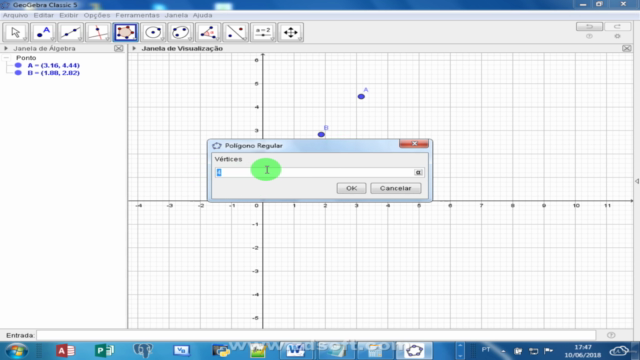Close the Polígono Regular dialog
Image resolution: width=640 pixels, height=360 pixels.
(x=414, y=143)
